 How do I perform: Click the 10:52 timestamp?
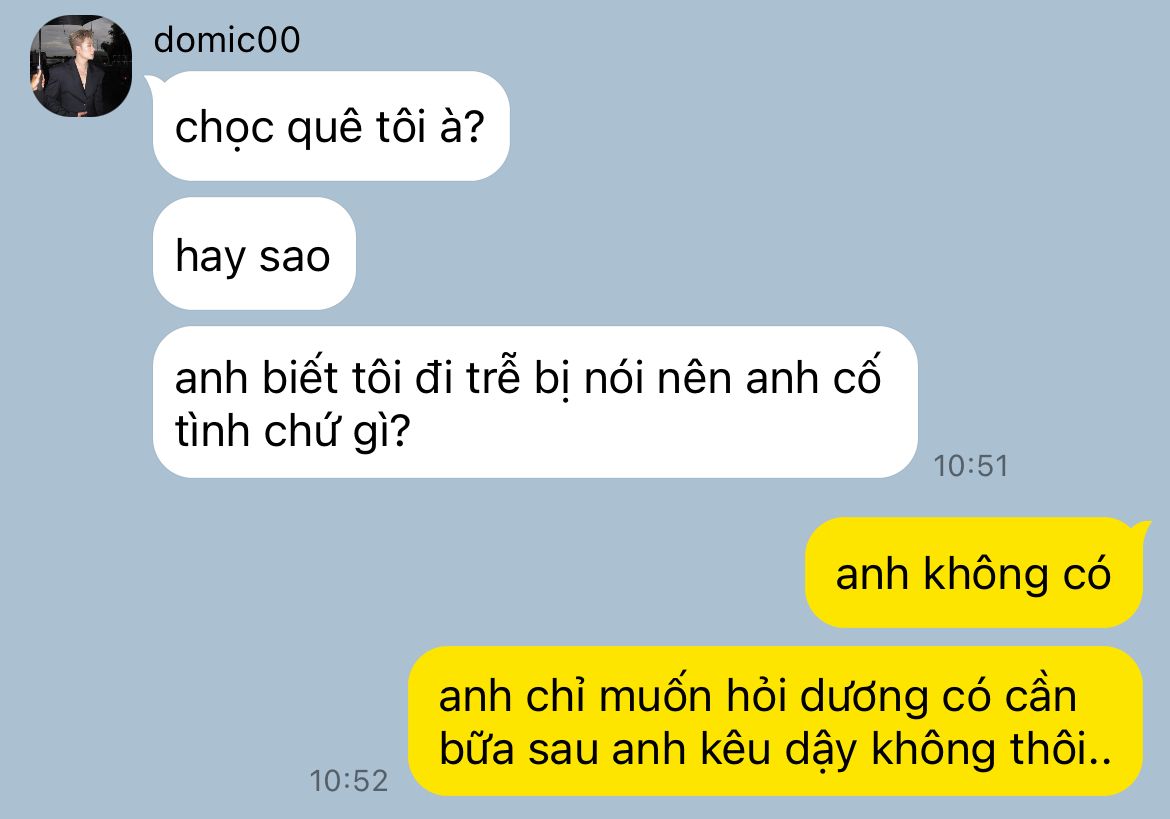pyautogui.click(x=348, y=781)
